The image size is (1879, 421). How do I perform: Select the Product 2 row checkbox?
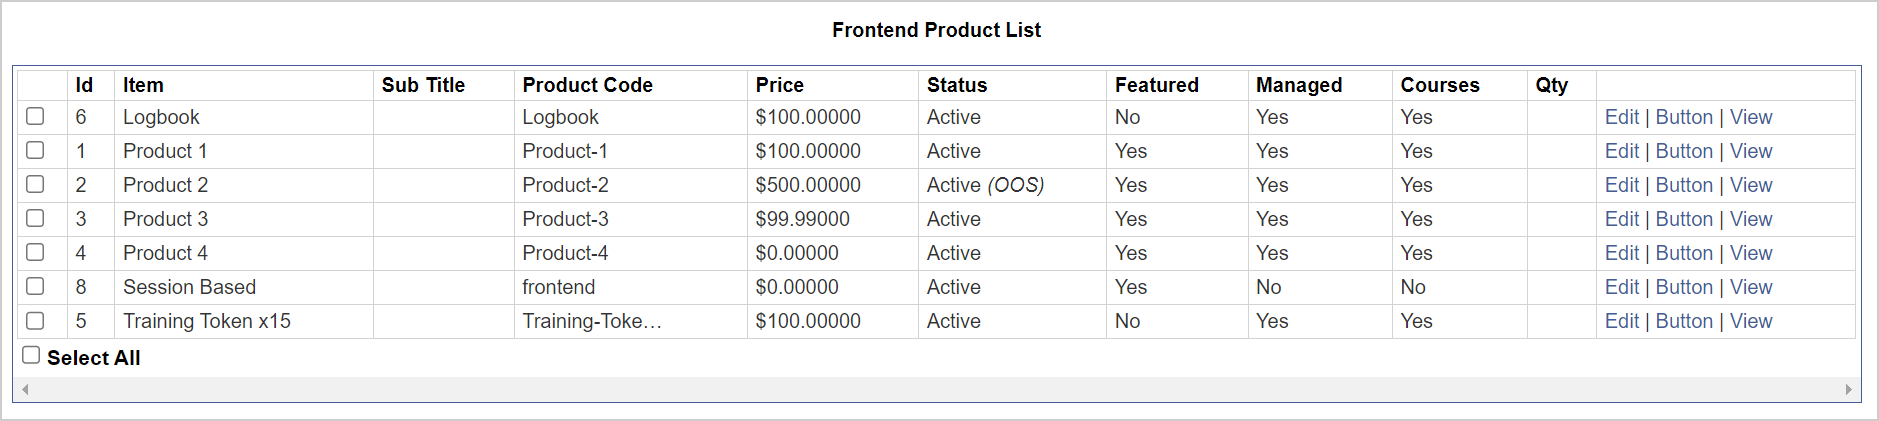[35, 184]
